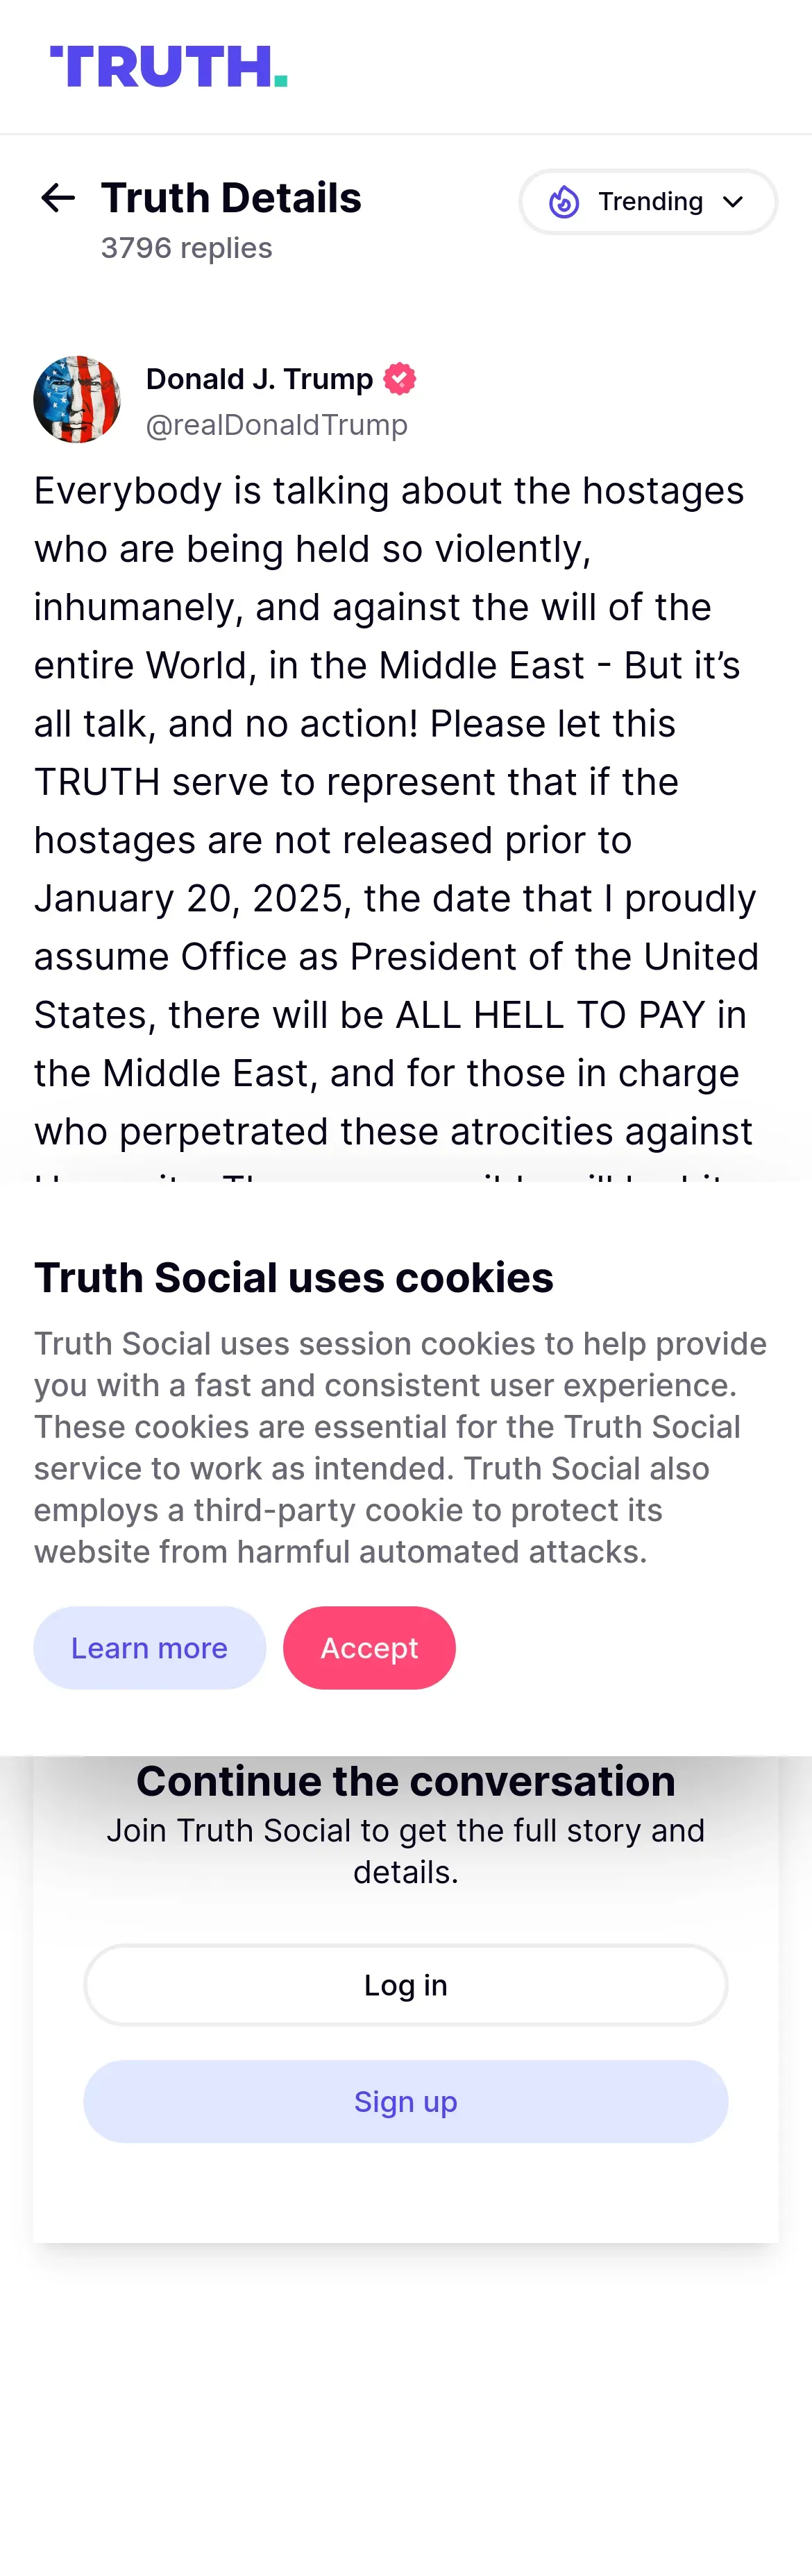Click the session cookies description paragraph

pyautogui.click(x=401, y=1447)
